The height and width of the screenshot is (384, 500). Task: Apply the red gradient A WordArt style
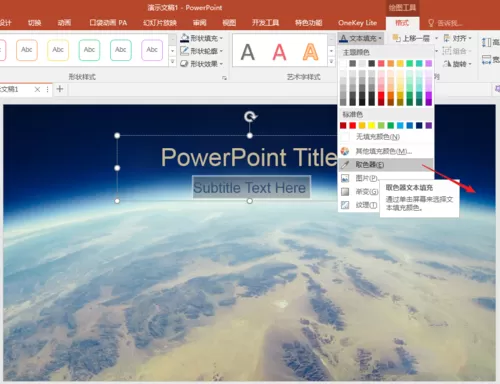(279, 52)
